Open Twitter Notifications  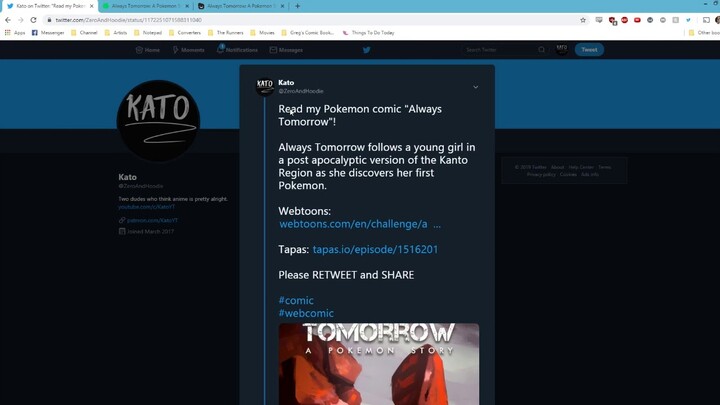[237, 50]
